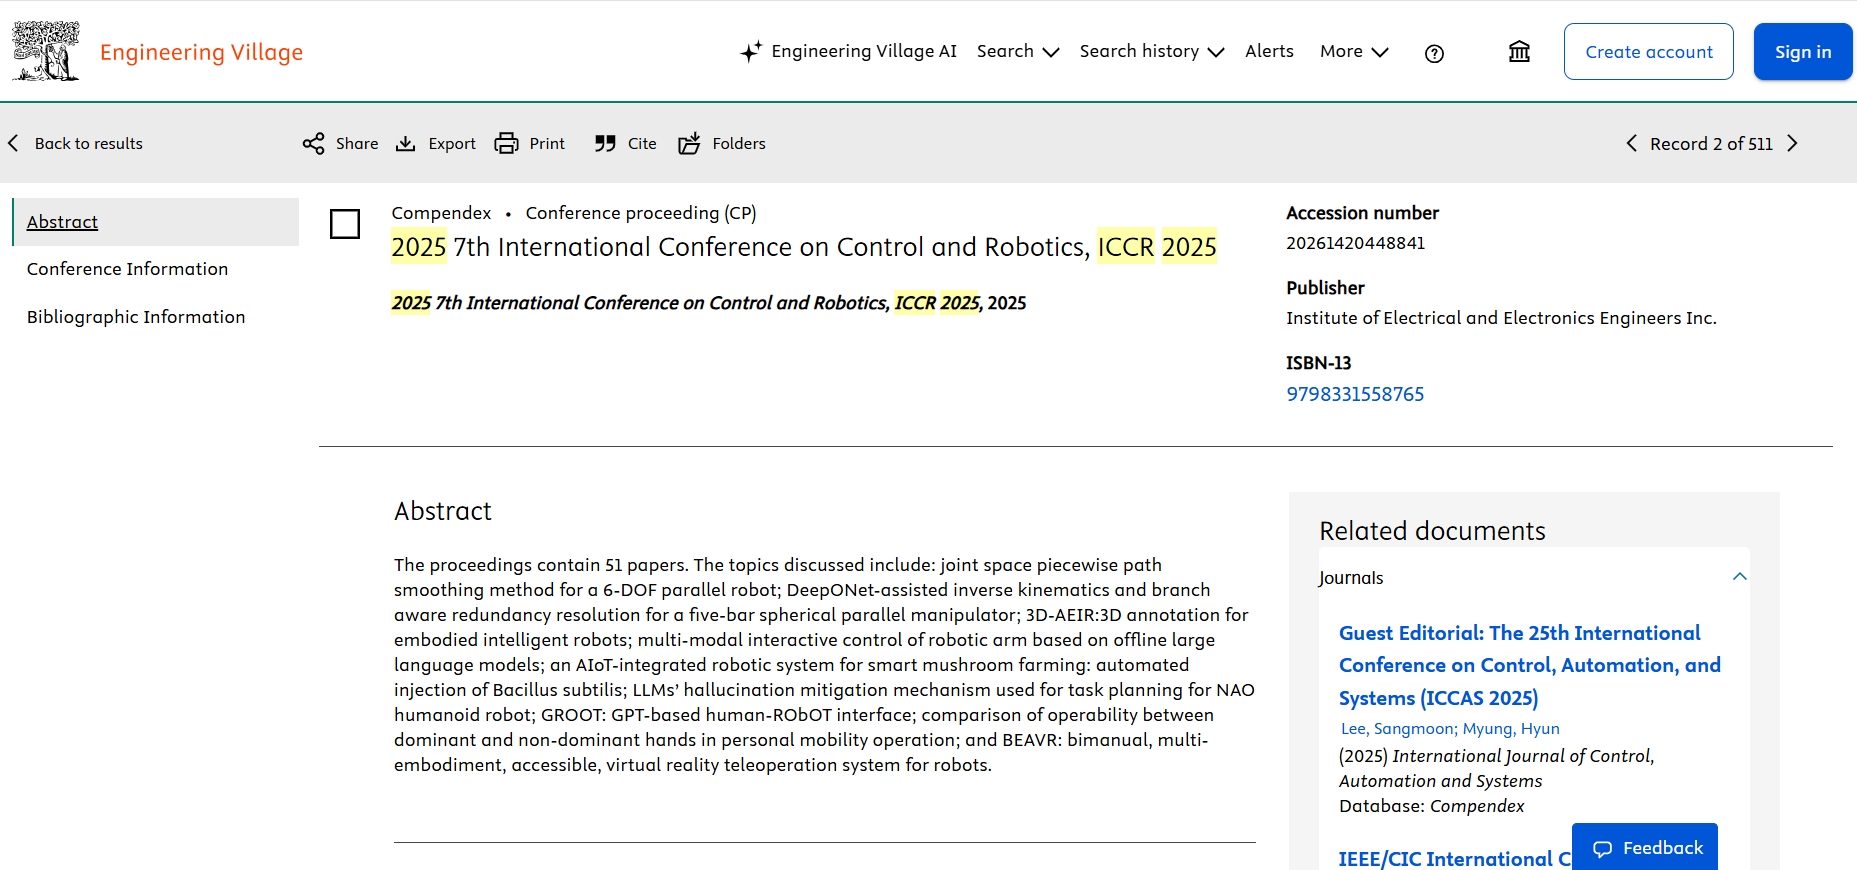Expand the Search history dropdown
1857x870 pixels.
1151,52
